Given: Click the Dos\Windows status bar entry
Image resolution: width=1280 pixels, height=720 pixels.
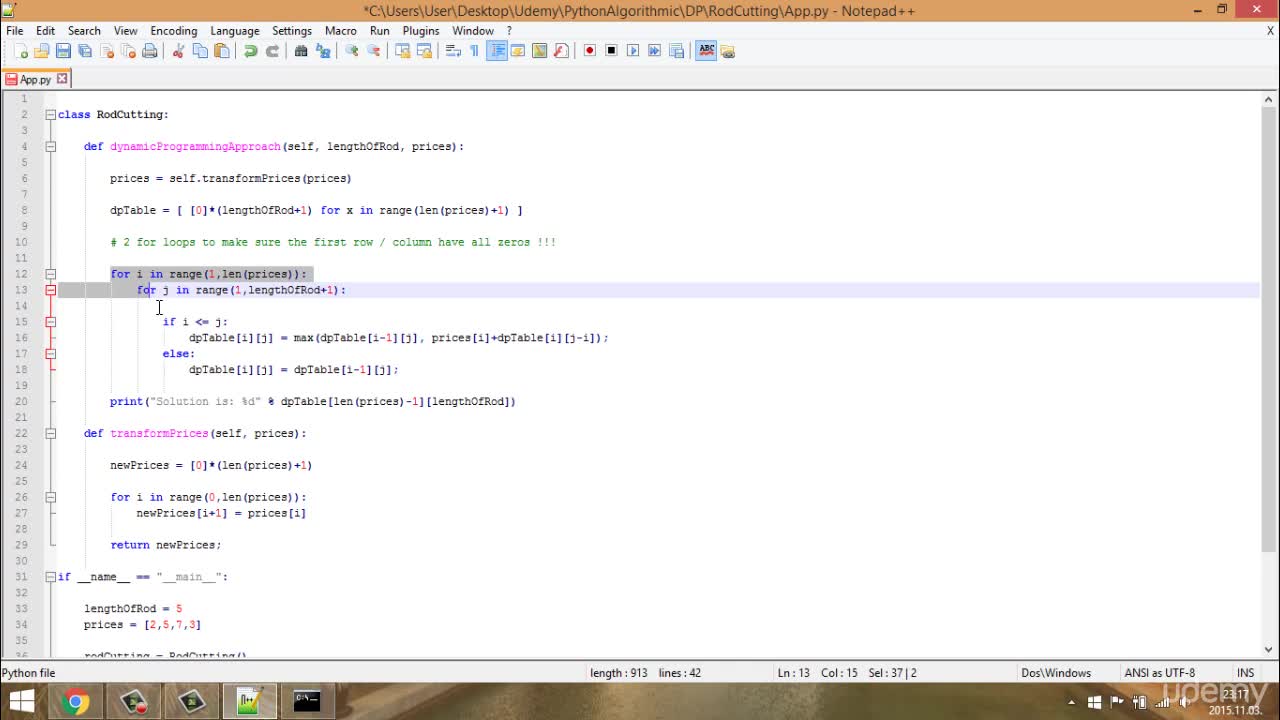Looking at the screenshot, I should (x=1056, y=673).
